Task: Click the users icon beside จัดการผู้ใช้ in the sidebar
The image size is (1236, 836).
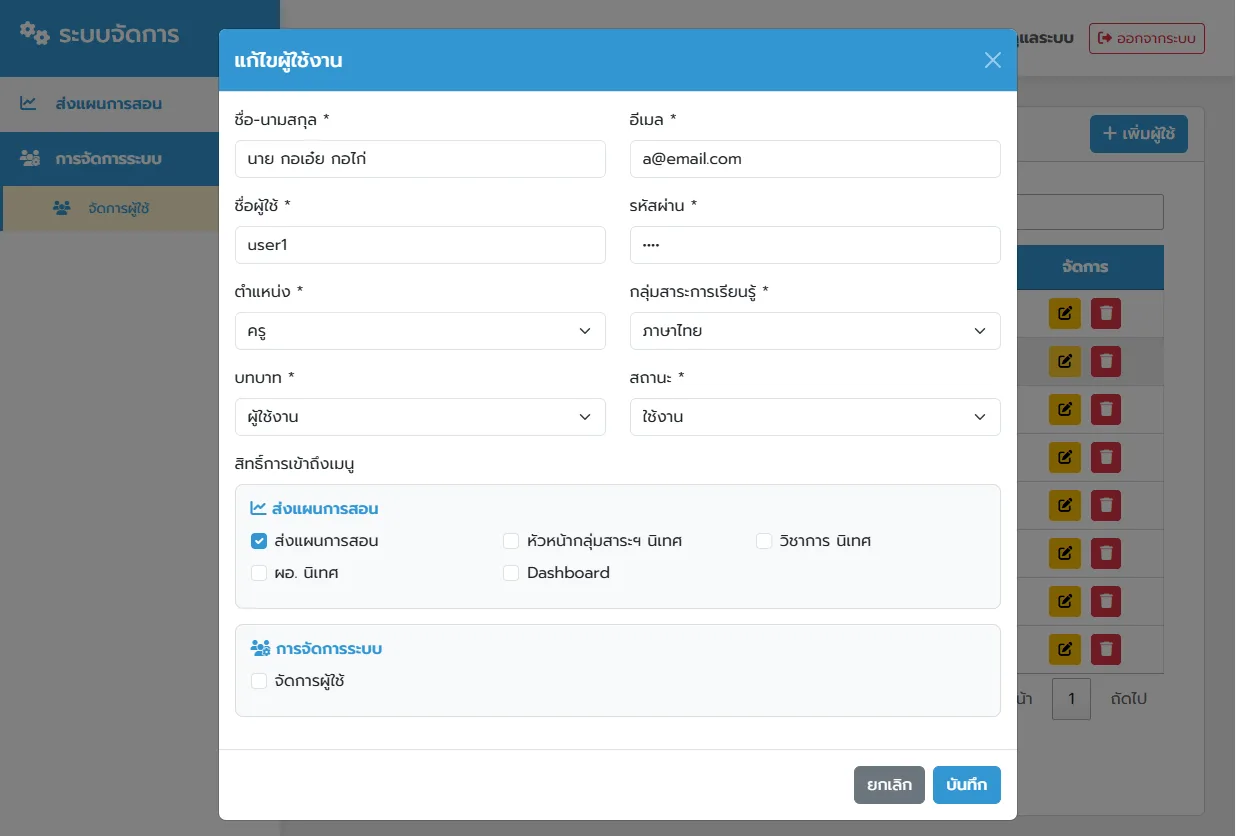Action: pos(62,208)
